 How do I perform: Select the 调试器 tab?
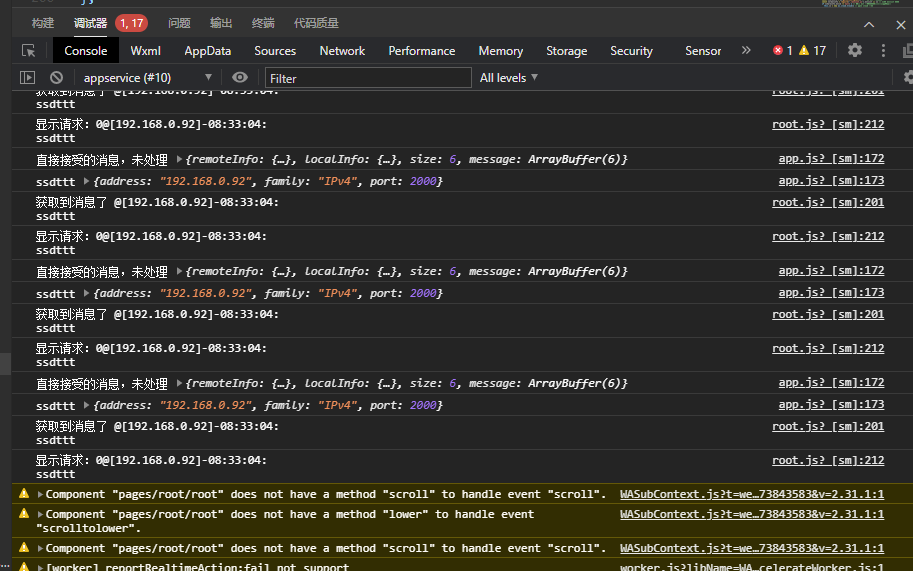90,23
